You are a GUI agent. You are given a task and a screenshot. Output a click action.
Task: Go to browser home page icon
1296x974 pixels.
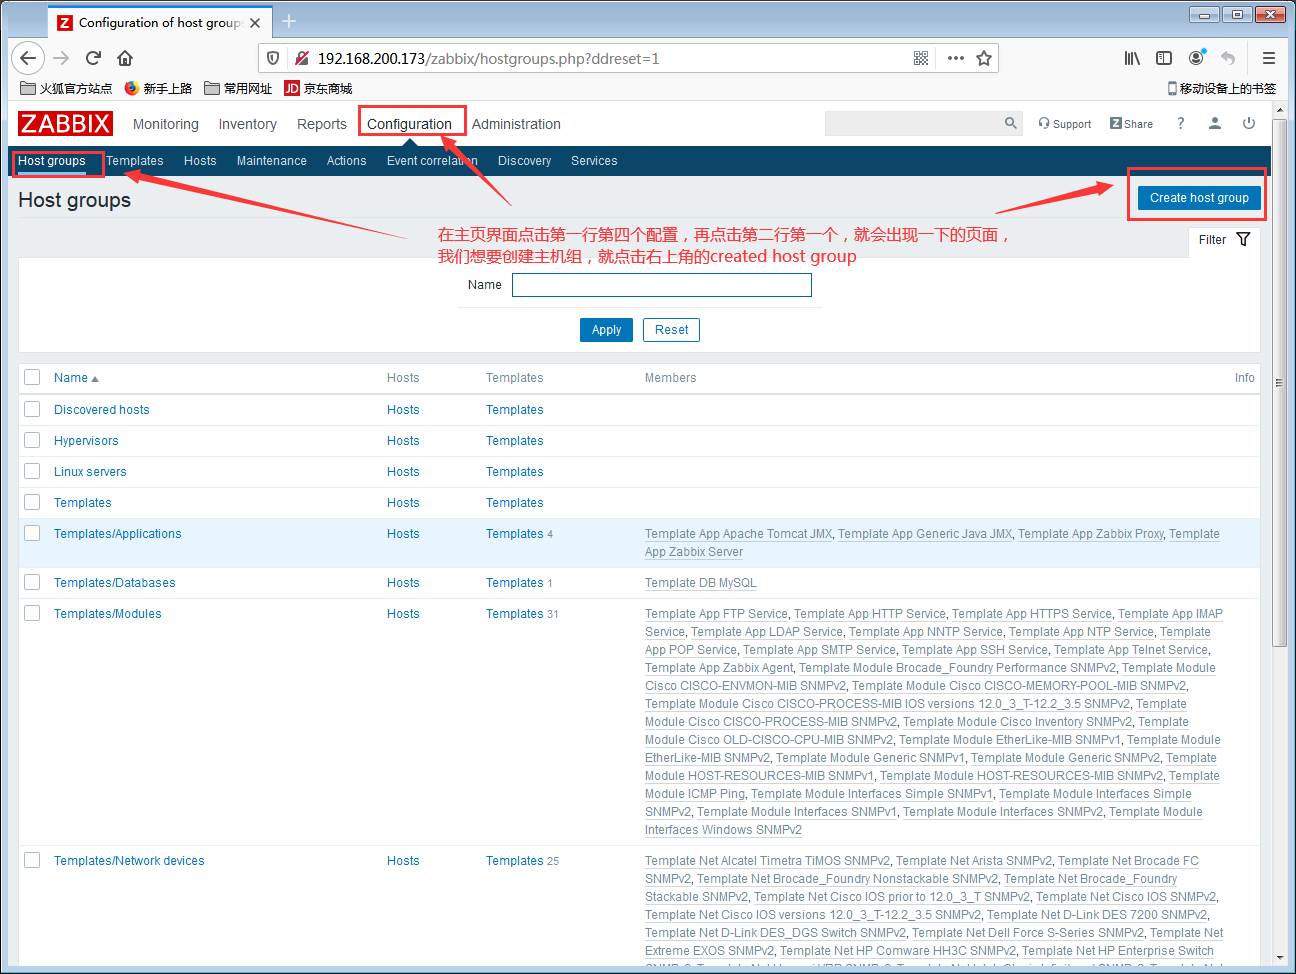(x=125, y=58)
